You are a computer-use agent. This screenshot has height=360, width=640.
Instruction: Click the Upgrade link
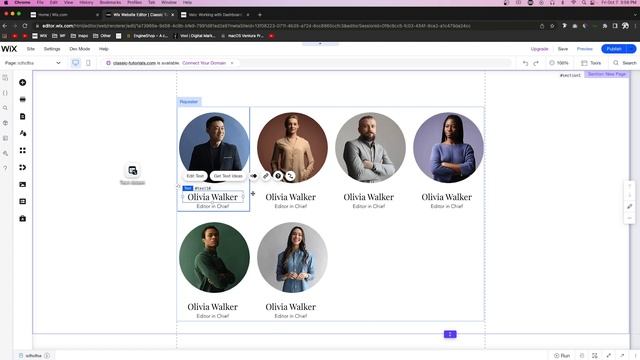(x=539, y=49)
